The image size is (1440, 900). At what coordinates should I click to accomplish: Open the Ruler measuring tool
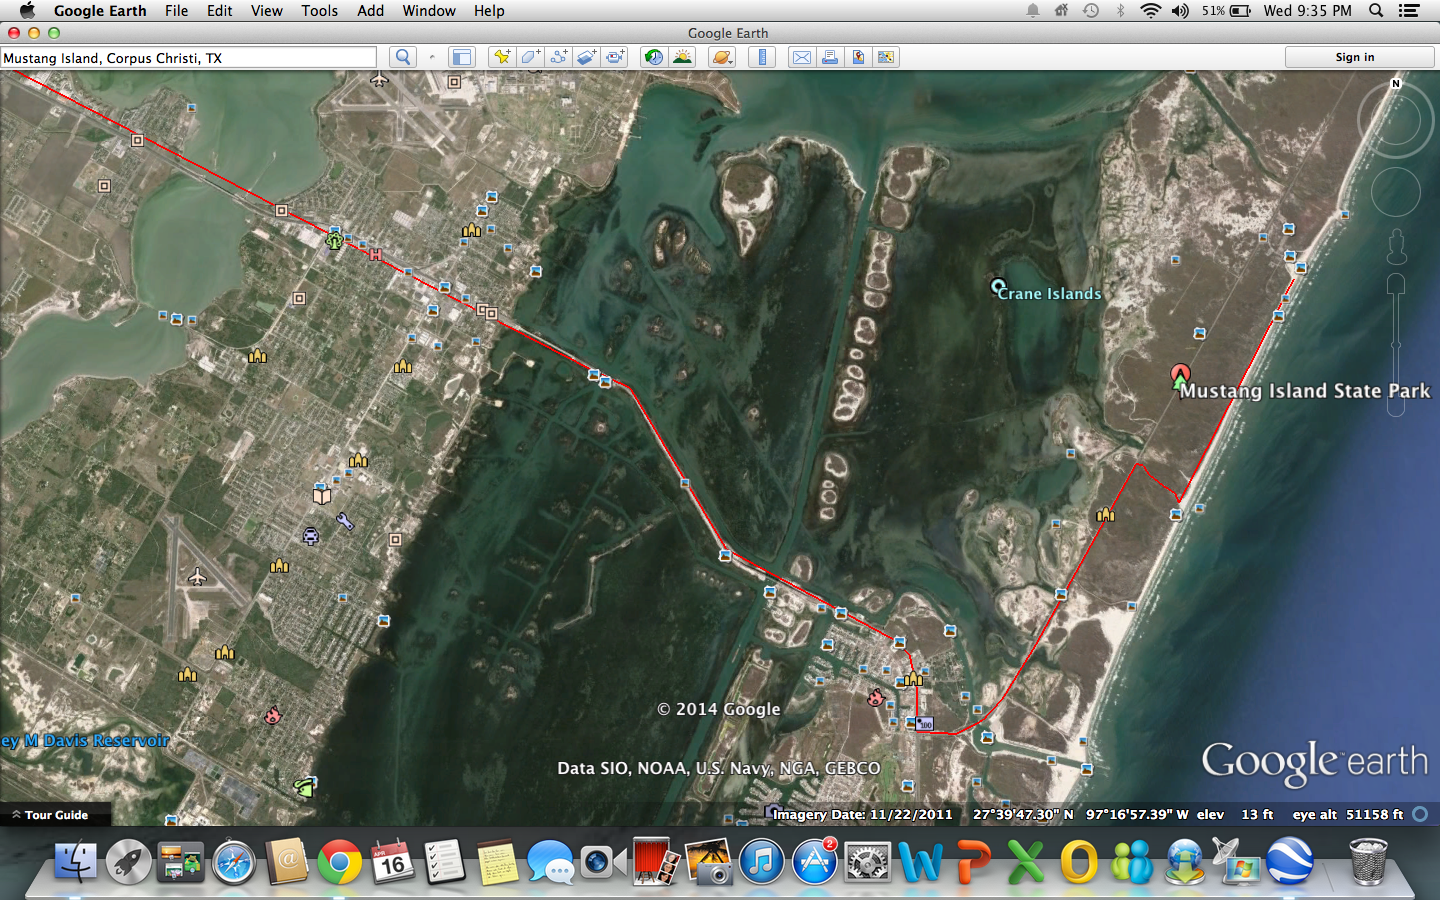(762, 57)
